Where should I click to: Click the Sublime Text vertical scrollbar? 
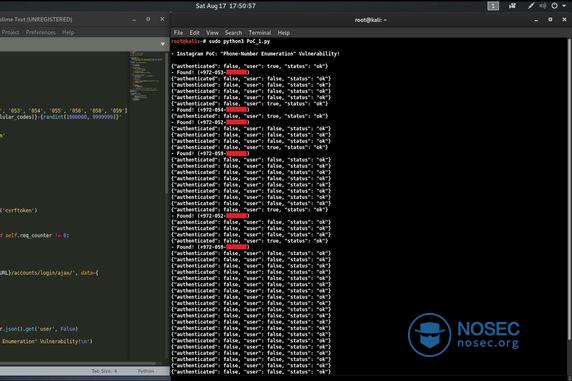[167, 122]
